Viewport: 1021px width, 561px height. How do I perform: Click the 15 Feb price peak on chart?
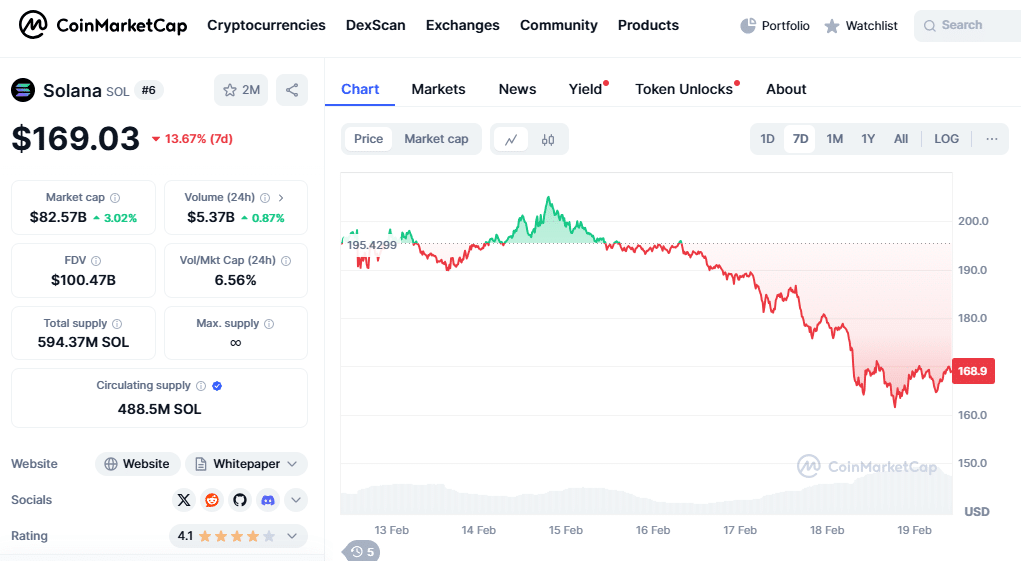click(x=548, y=198)
